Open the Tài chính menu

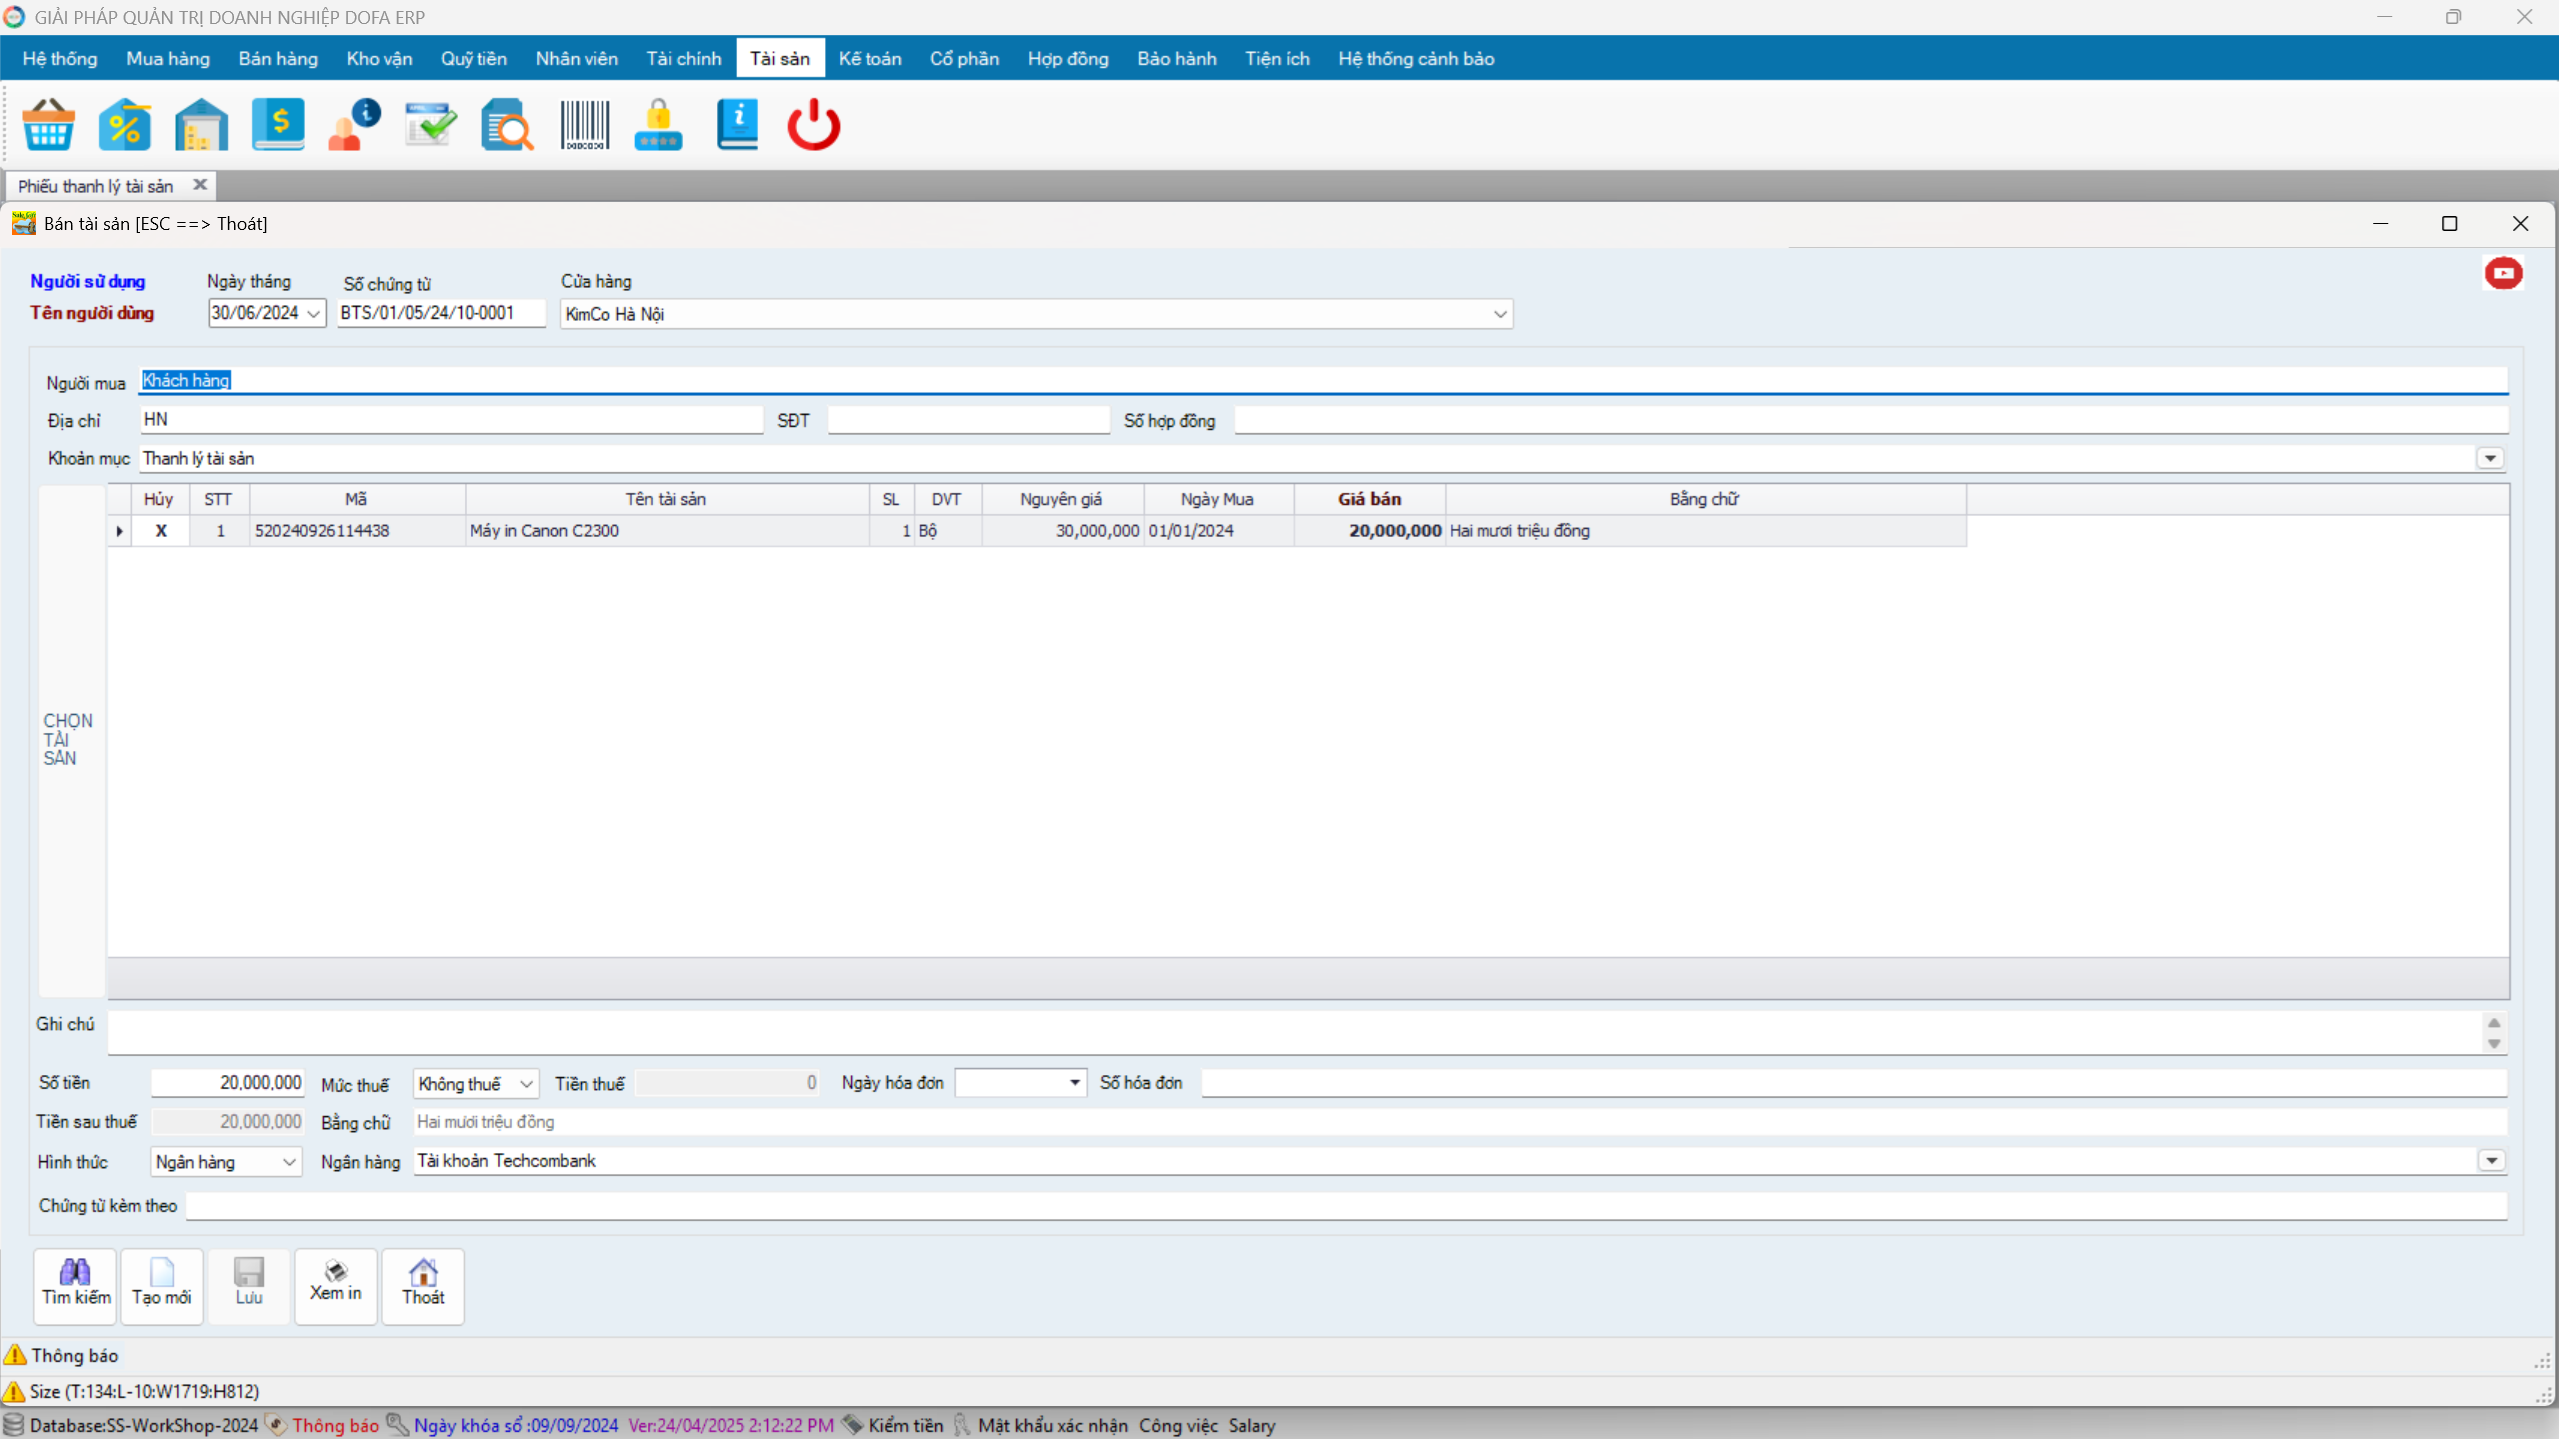[x=684, y=59]
